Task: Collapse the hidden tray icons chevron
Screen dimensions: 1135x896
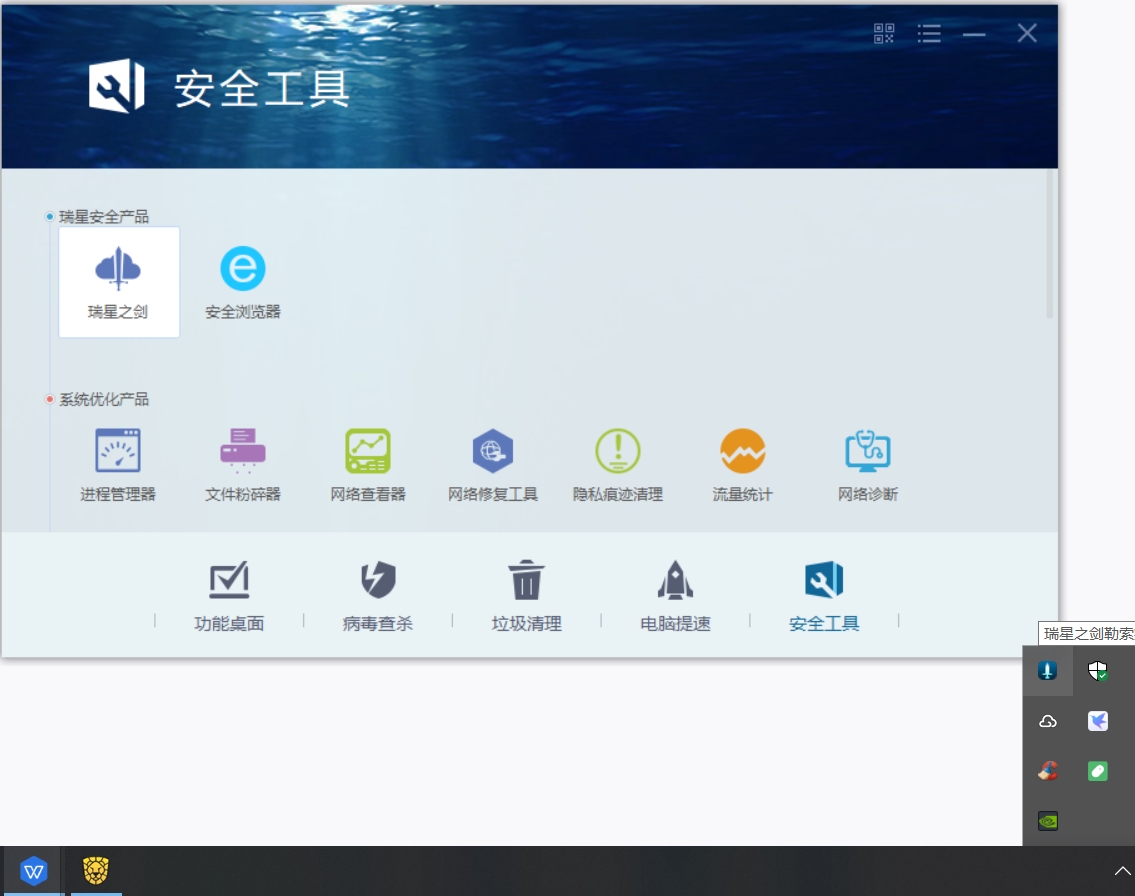Action: [x=1123, y=871]
